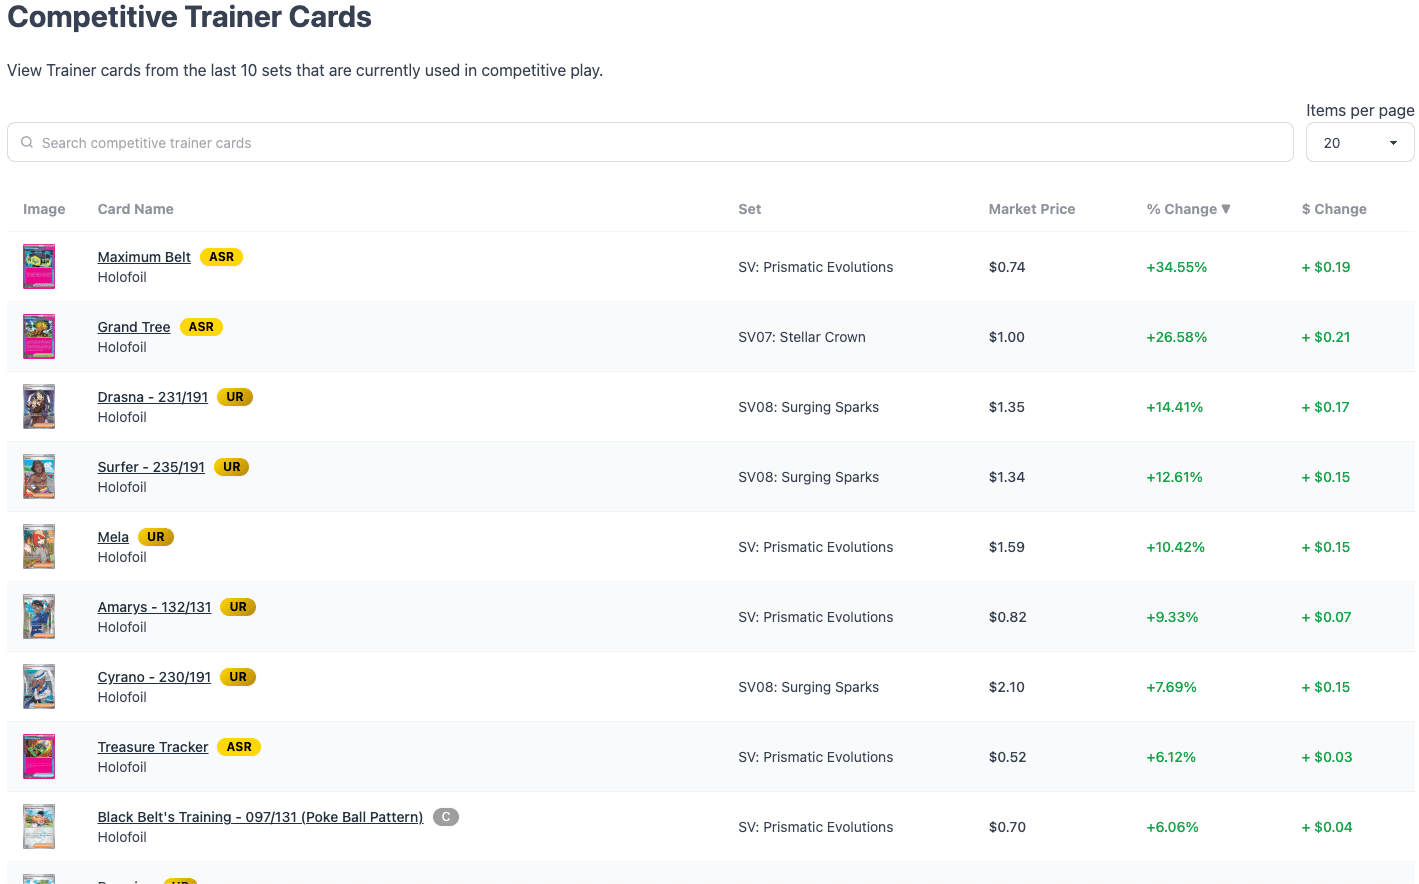
Task: Click the search magnifier icon
Action: click(27, 142)
